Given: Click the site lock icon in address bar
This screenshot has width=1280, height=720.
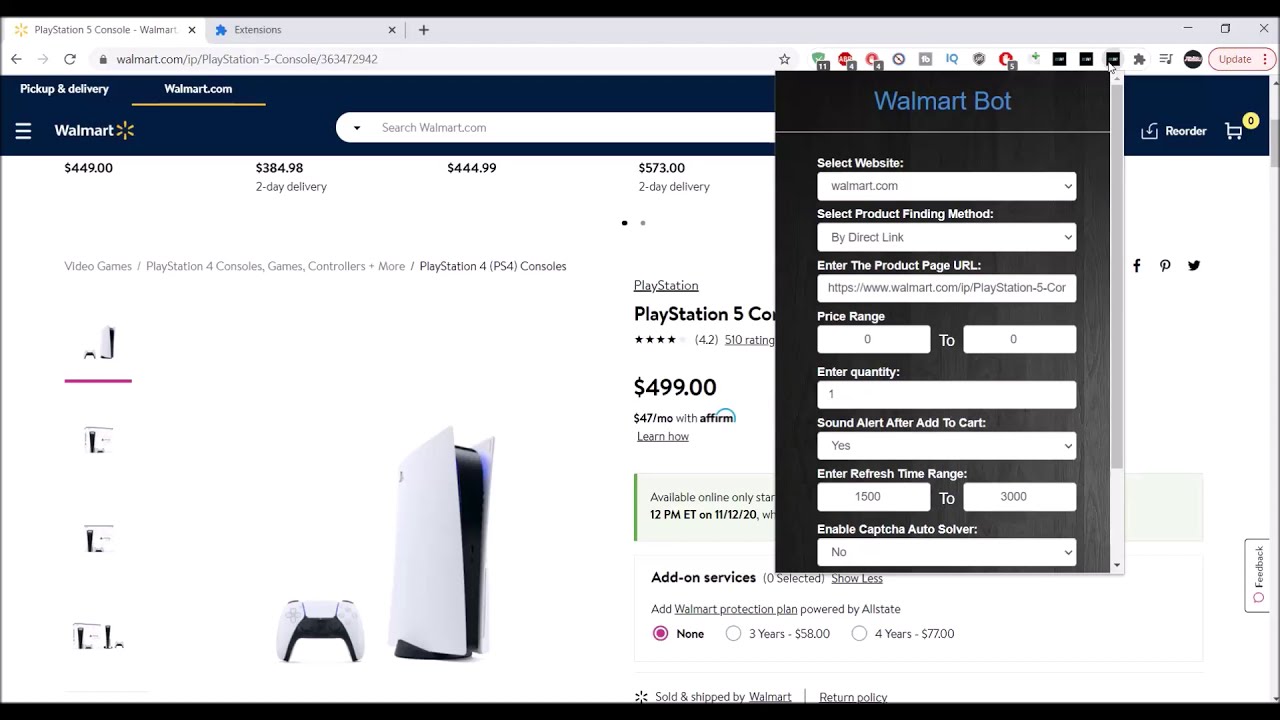Looking at the screenshot, I should point(103,59).
